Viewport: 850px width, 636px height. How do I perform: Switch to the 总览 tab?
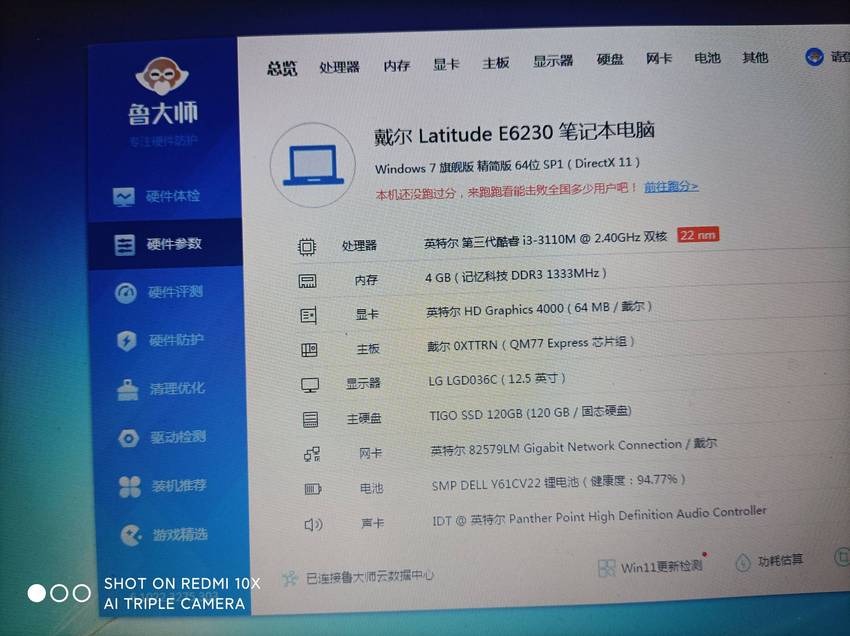[282, 69]
